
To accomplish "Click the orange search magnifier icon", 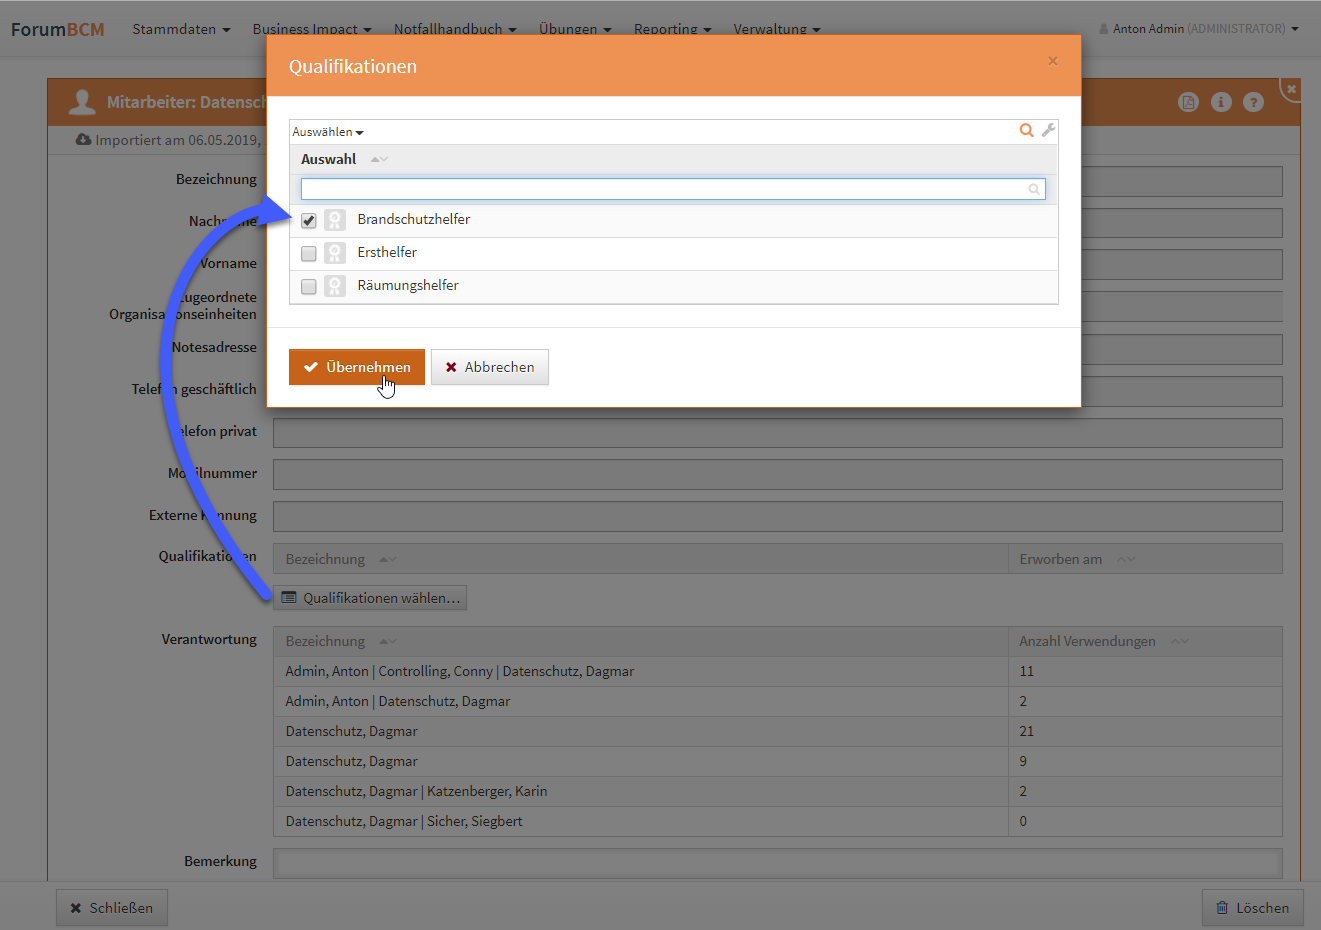I will click(1026, 130).
